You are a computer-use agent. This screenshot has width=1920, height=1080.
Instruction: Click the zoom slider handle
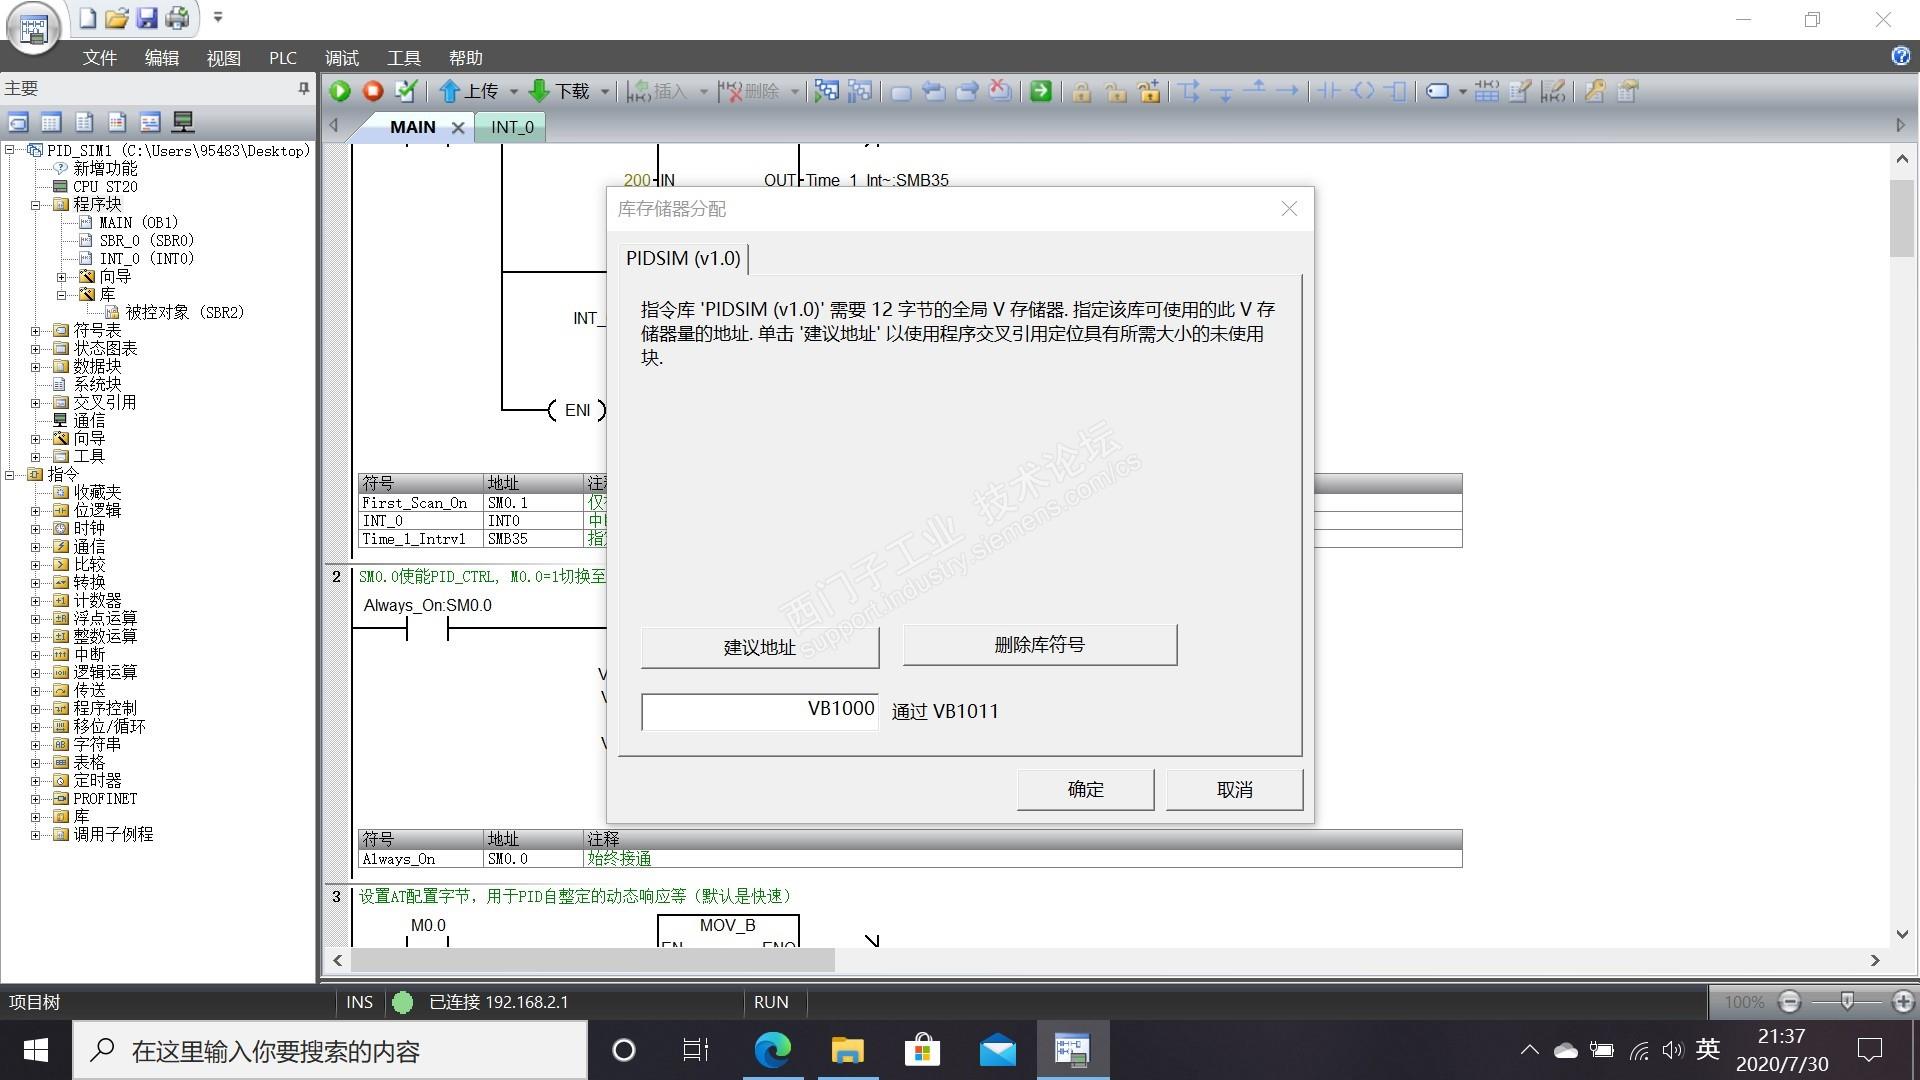point(1847,1001)
